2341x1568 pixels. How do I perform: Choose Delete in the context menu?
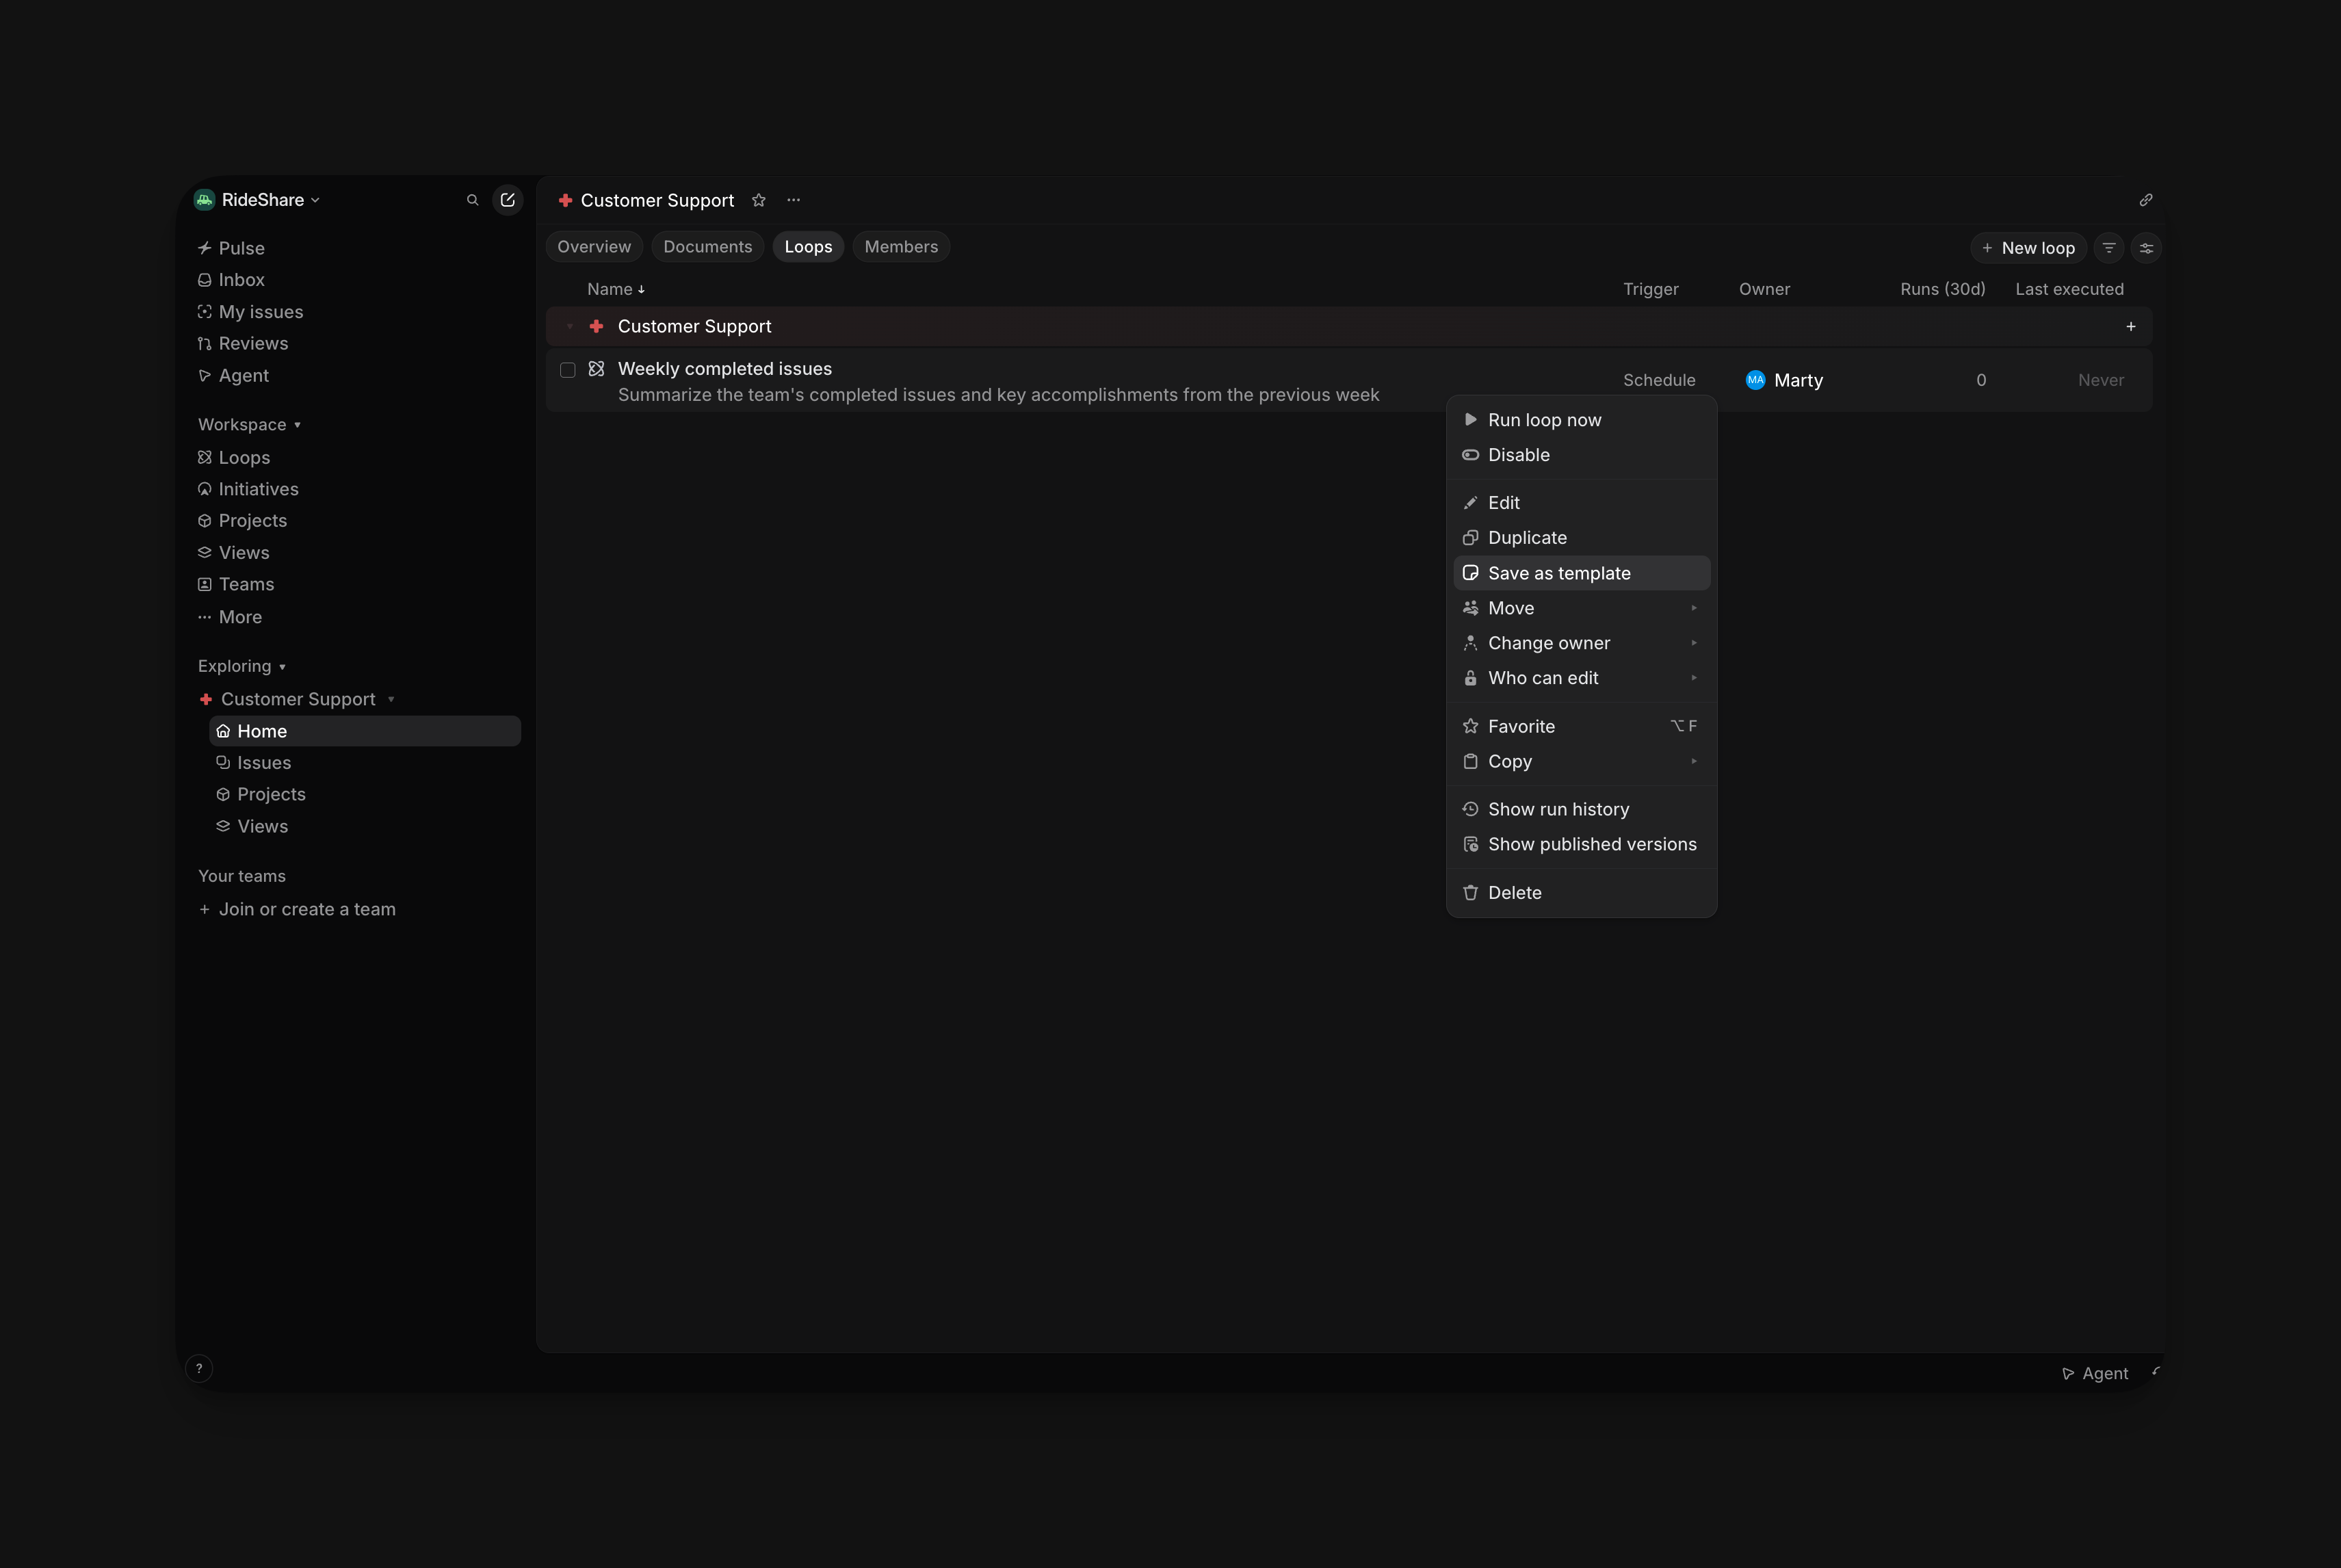[x=1581, y=893]
